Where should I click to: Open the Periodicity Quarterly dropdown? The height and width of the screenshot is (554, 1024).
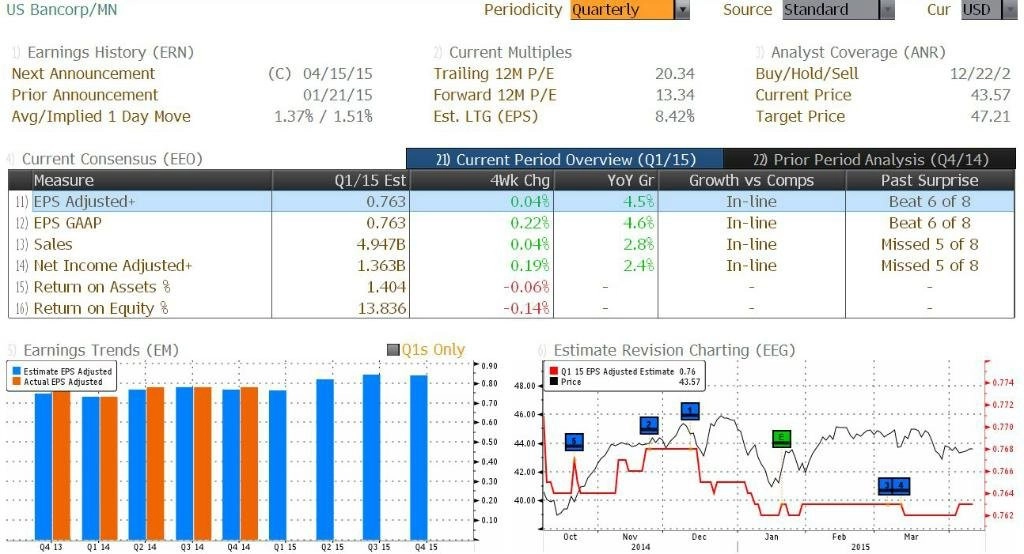click(x=630, y=10)
